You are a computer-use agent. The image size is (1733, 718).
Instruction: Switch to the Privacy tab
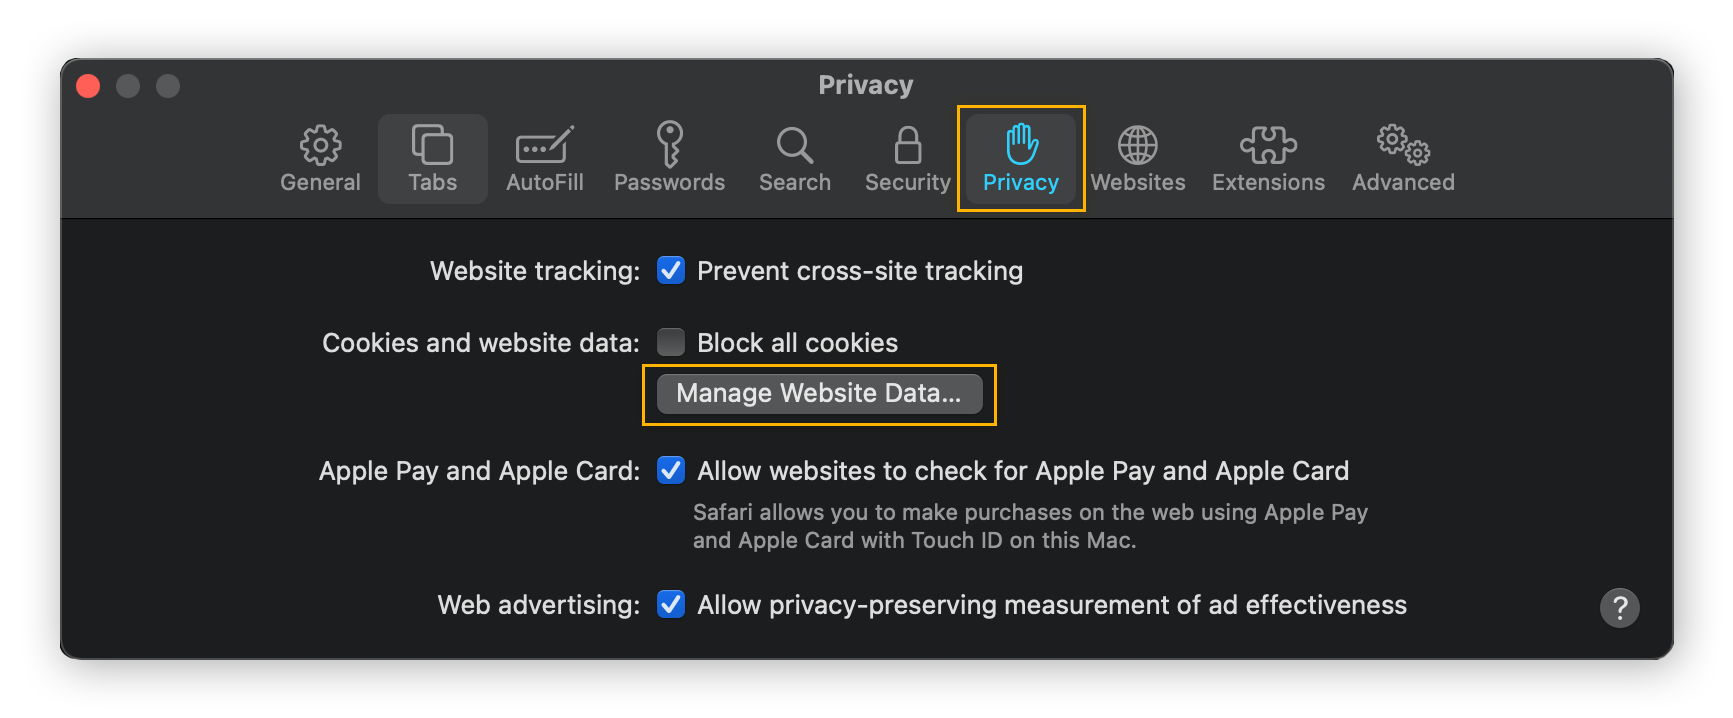[x=1020, y=158]
